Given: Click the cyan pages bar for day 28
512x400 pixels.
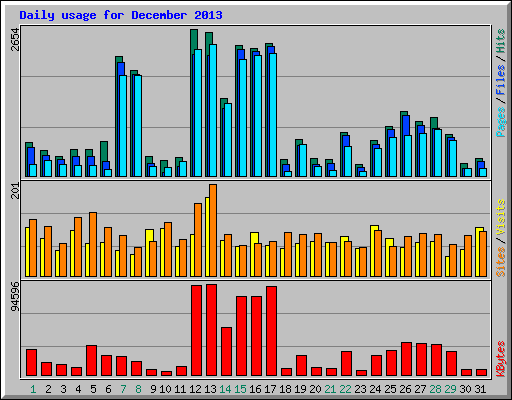Looking at the screenshot, I should point(438,153).
